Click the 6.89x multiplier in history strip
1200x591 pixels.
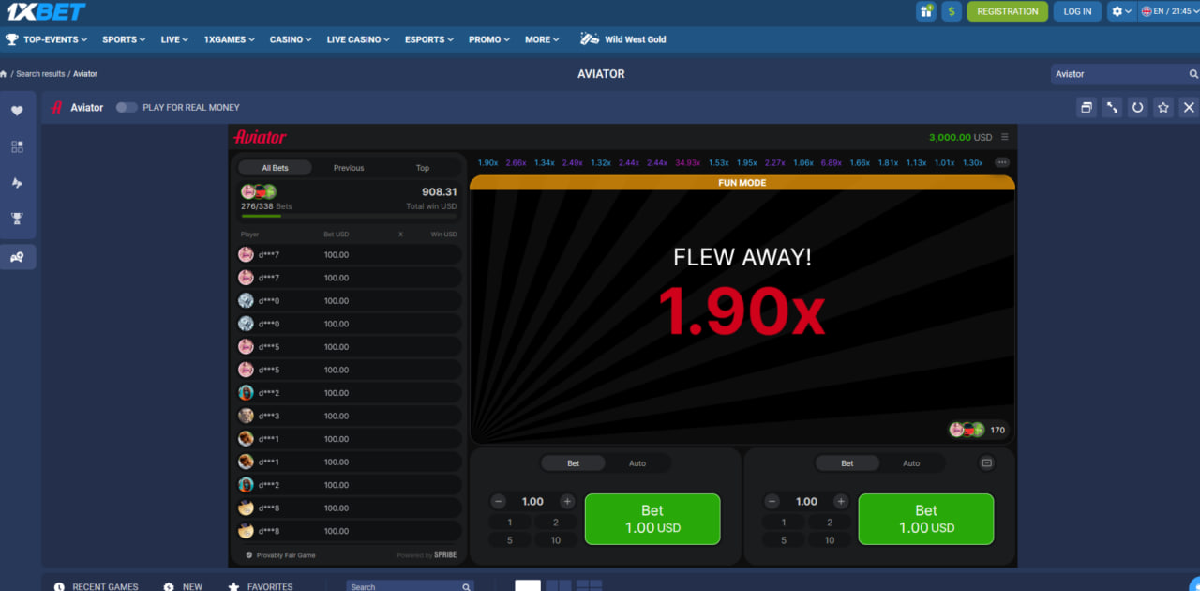point(831,162)
